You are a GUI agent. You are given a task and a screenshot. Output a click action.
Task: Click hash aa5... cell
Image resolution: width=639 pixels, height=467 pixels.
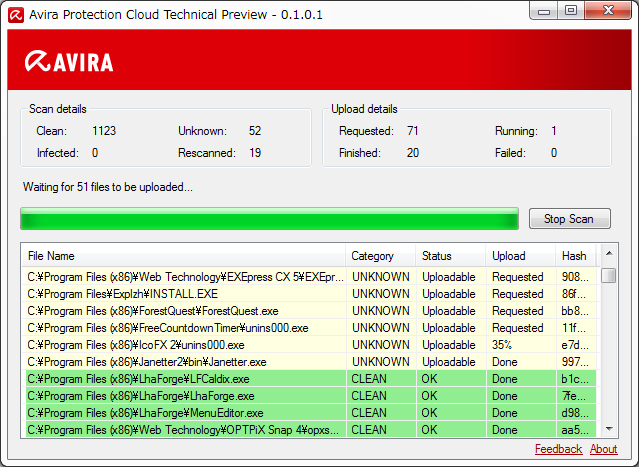point(575,430)
